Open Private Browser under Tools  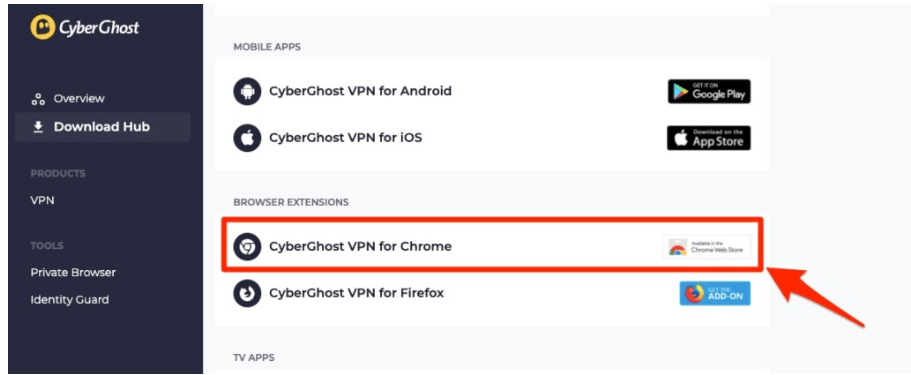tap(73, 273)
